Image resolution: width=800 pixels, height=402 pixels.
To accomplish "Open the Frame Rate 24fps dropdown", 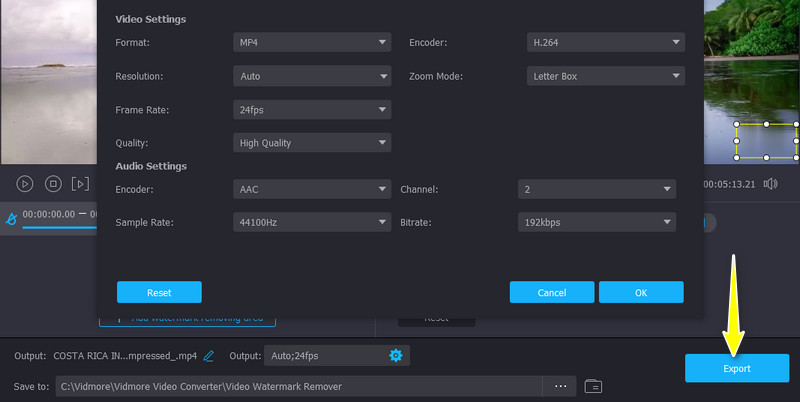I will click(311, 109).
